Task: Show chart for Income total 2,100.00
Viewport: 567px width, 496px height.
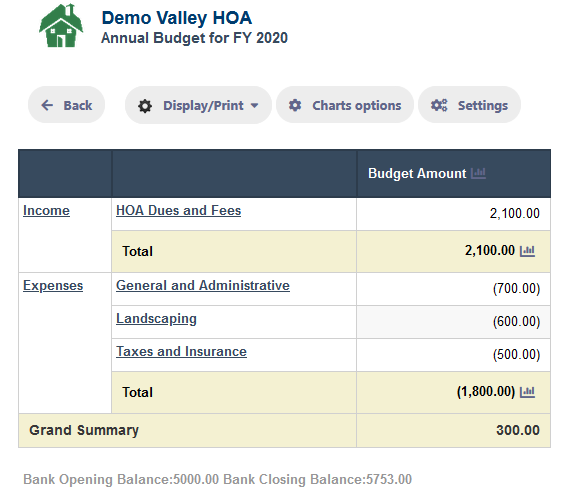Action: [x=527, y=251]
